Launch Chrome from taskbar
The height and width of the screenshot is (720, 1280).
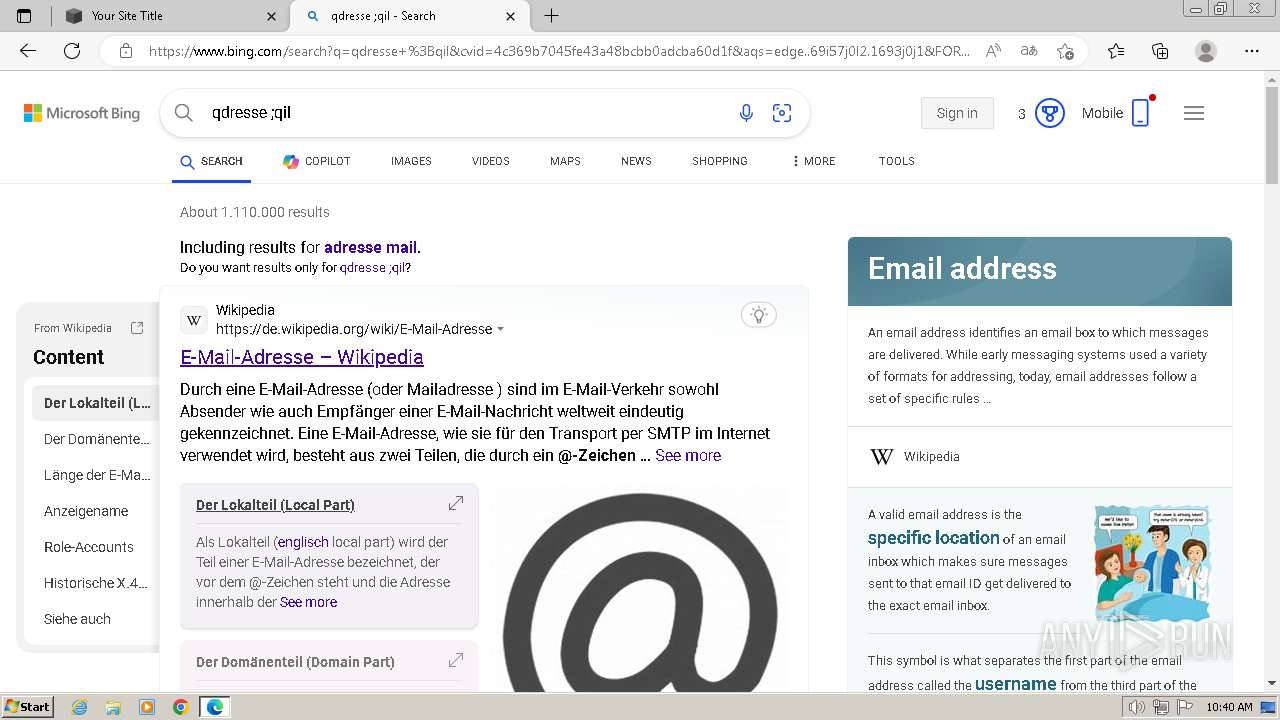(181, 707)
